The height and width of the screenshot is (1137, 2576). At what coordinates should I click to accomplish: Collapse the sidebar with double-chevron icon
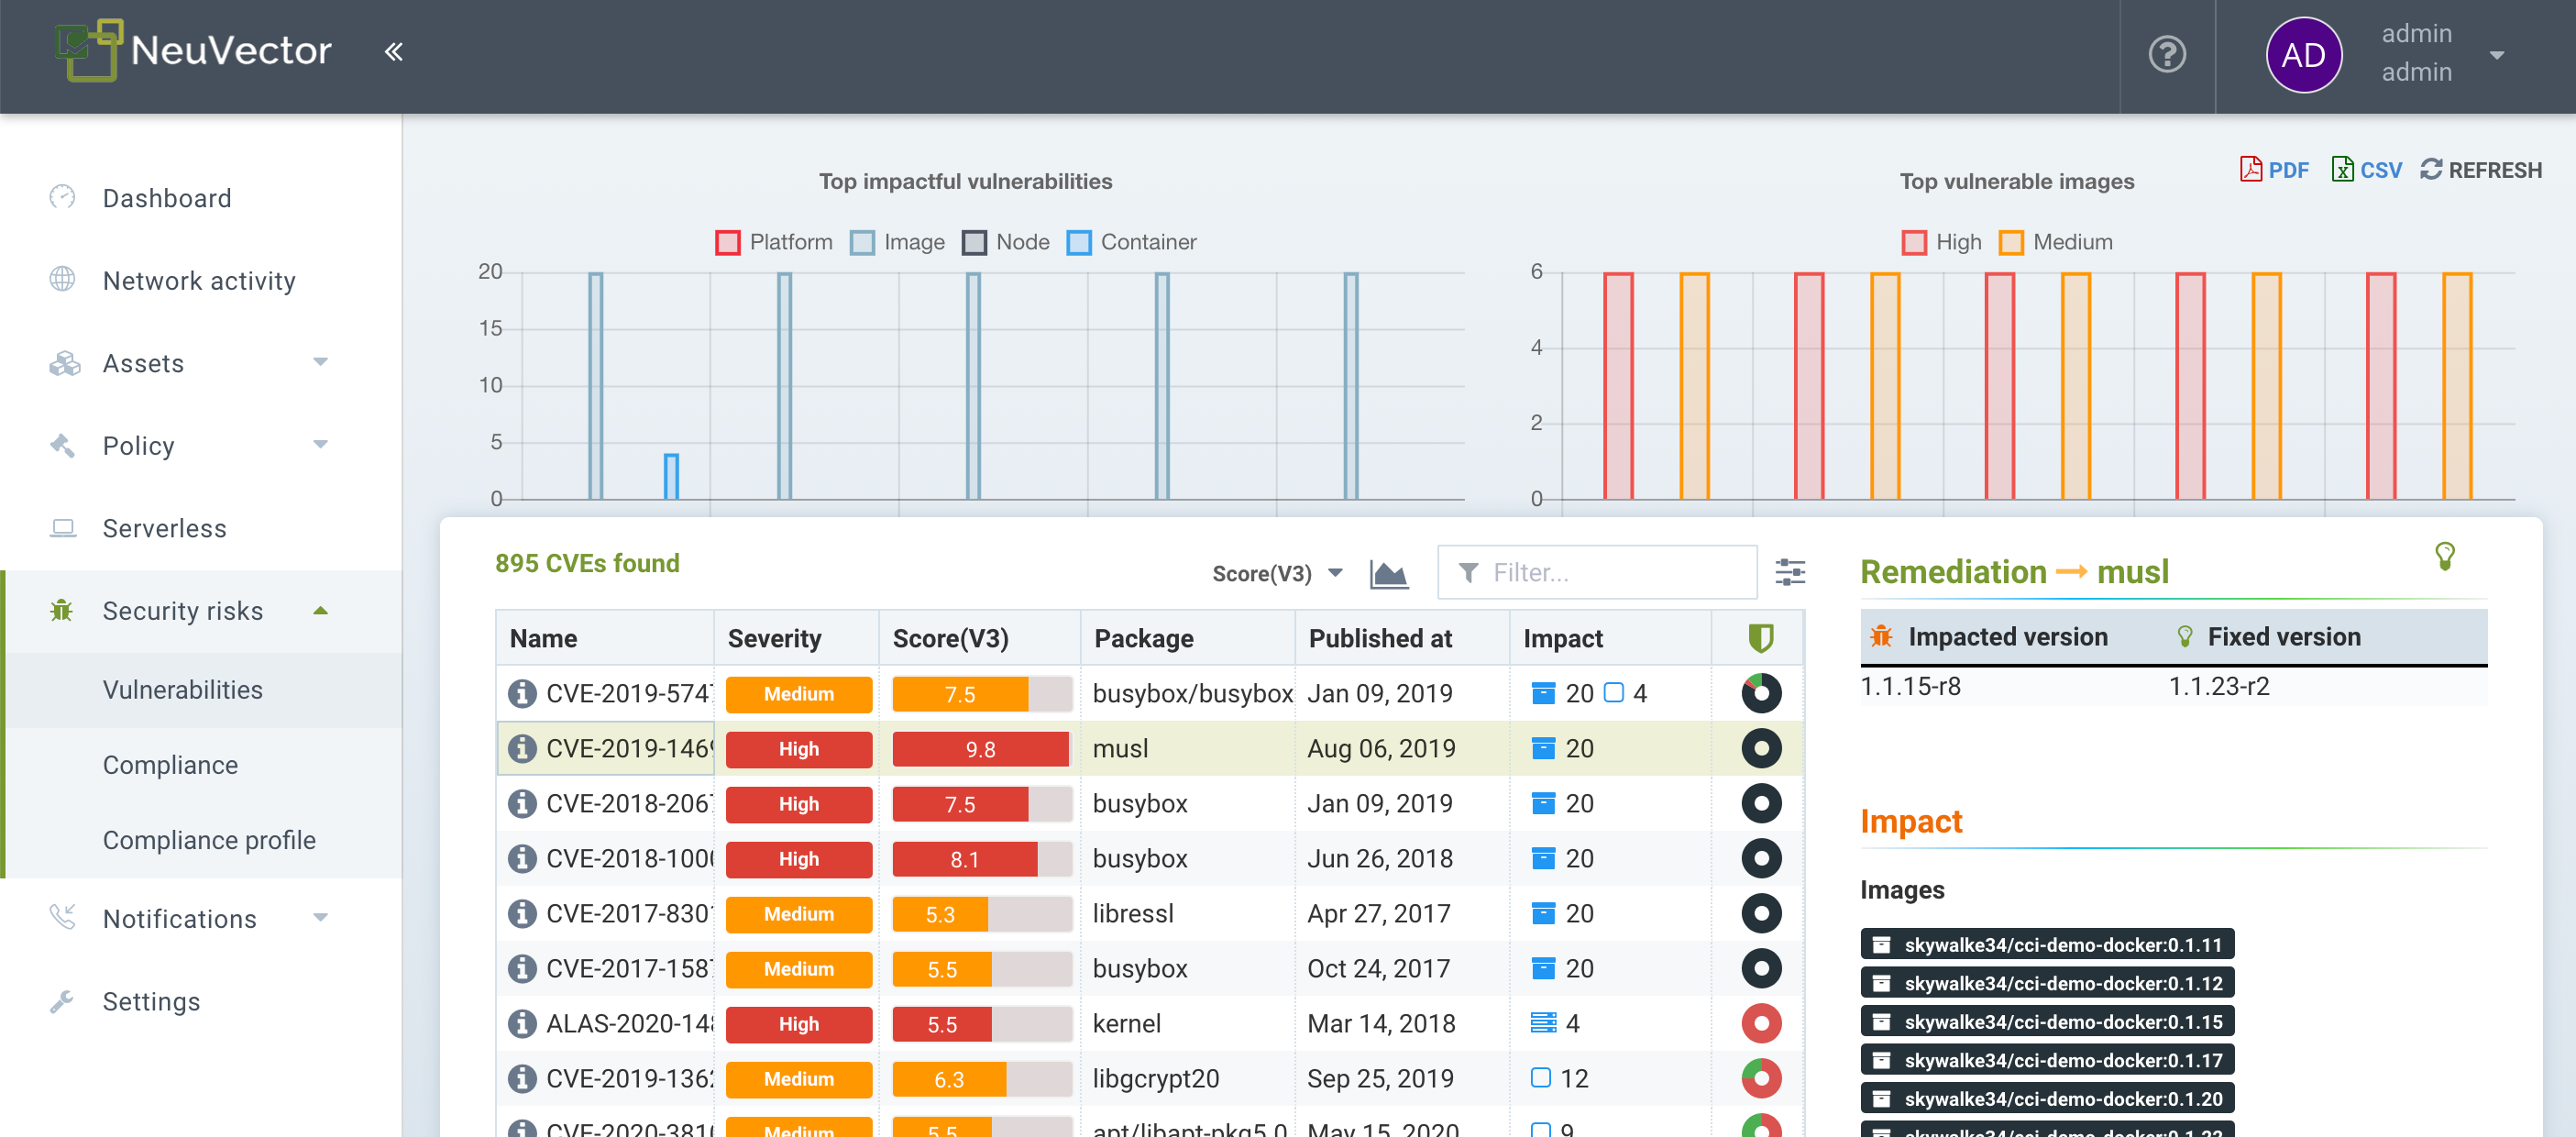393,52
